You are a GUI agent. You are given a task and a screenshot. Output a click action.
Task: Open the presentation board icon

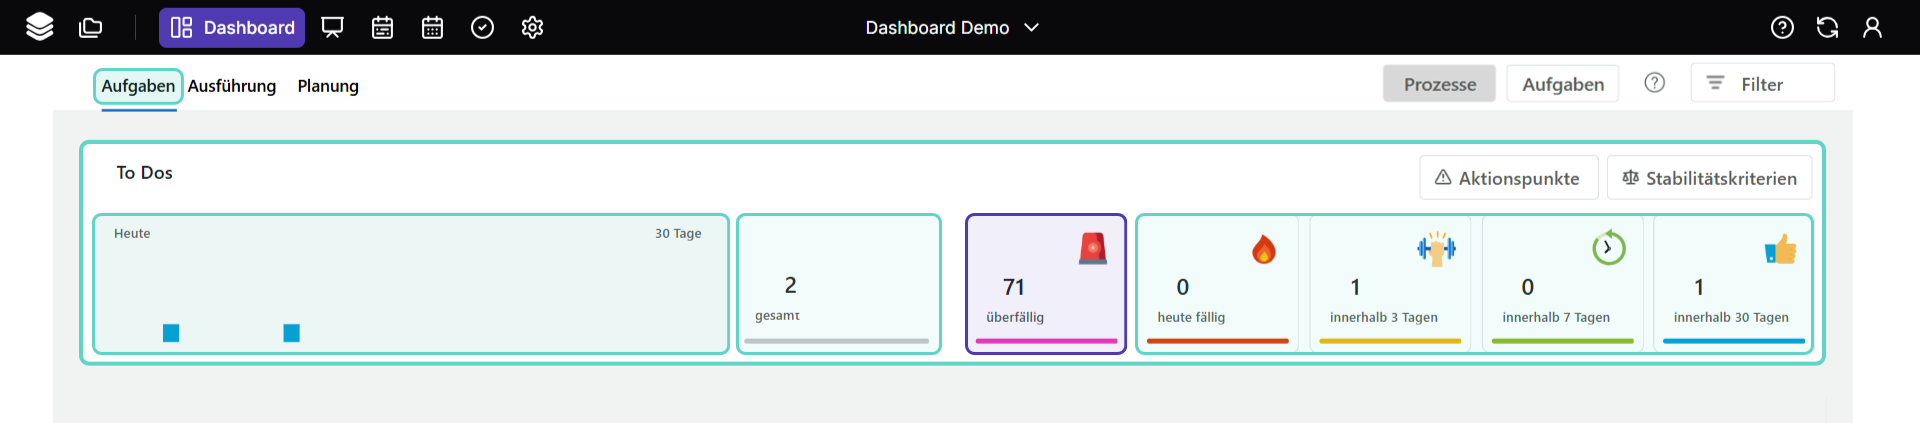[332, 27]
